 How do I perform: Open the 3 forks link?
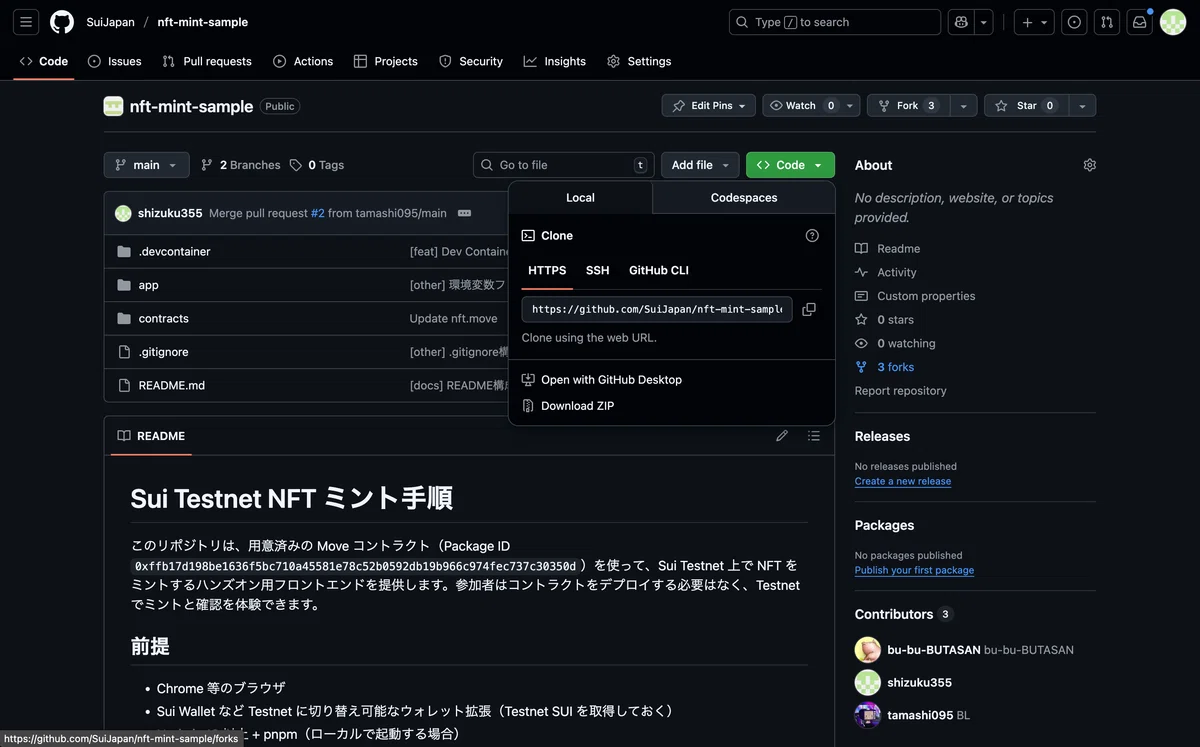895,367
